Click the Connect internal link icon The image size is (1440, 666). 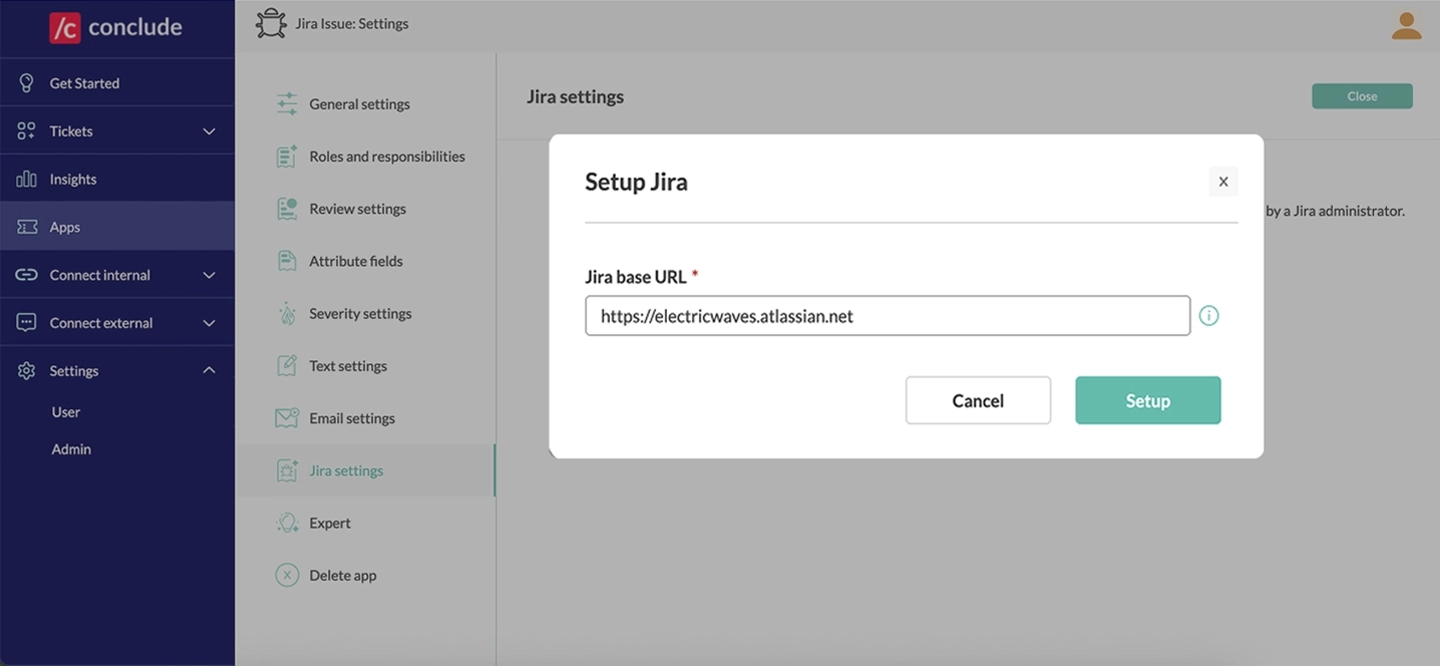(26, 275)
